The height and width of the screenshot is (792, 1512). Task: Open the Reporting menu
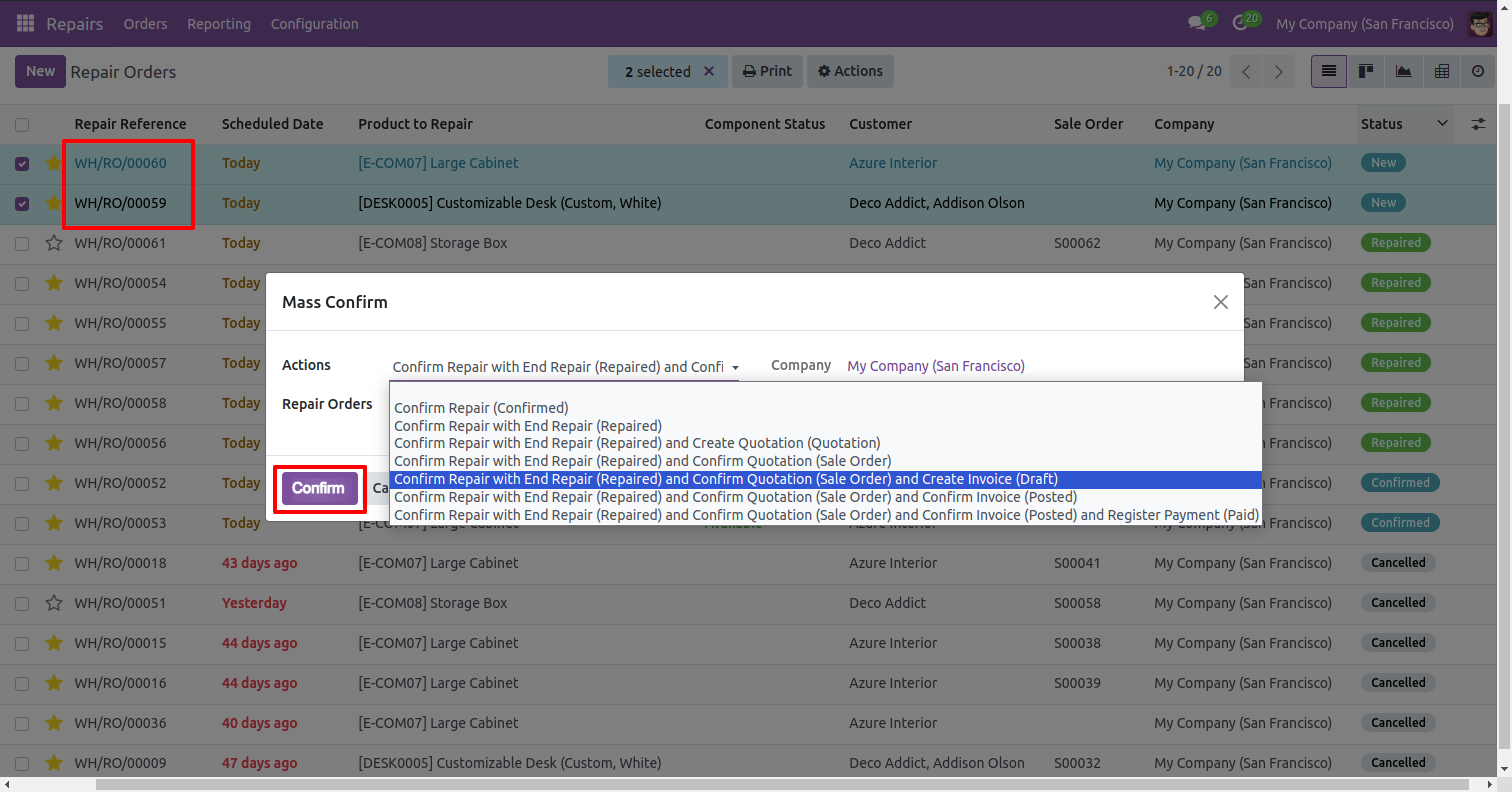point(219,23)
